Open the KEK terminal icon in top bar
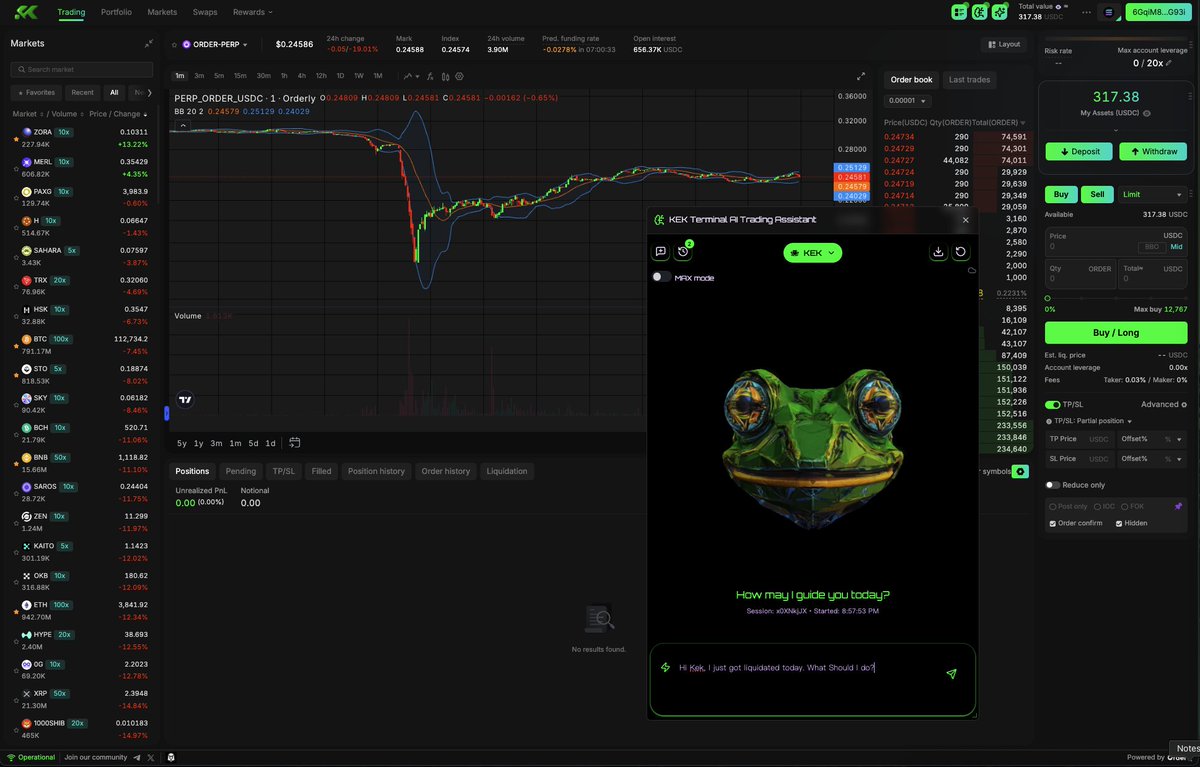Image resolution: width=1200 pixels, height=767 pixels. point(980,12)
